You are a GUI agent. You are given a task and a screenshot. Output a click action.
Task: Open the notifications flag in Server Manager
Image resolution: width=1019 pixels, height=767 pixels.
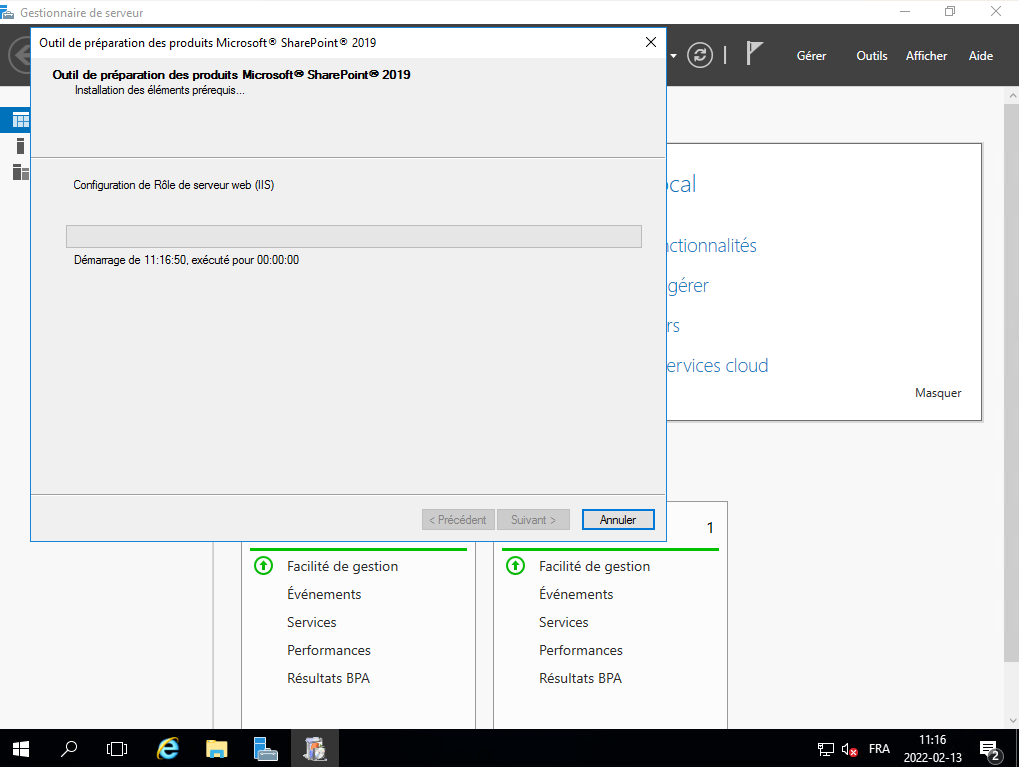pyautogui.click(x=755, y=54)
